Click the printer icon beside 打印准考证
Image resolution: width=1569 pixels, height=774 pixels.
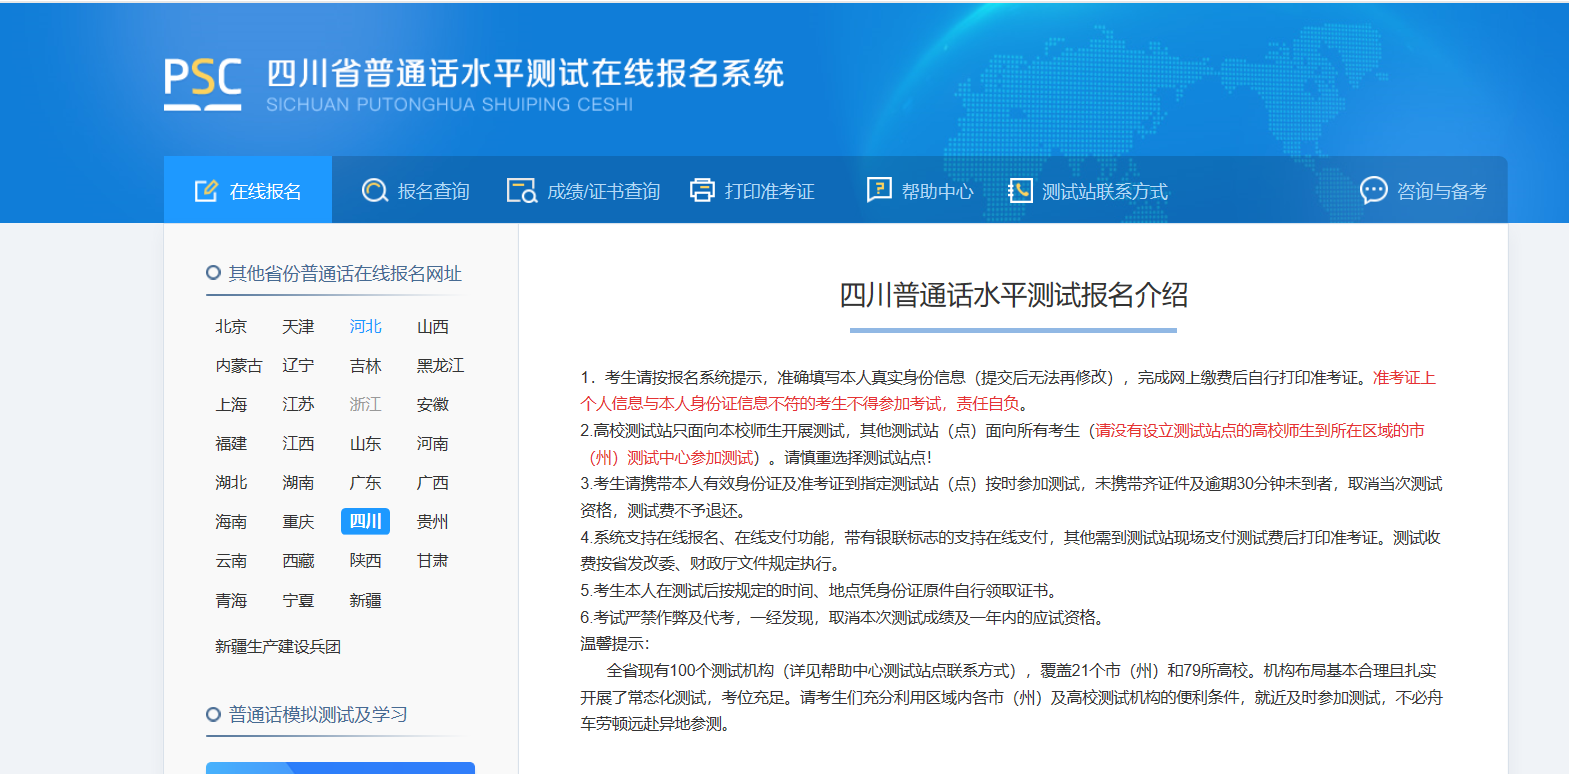[x=703, y=190]
